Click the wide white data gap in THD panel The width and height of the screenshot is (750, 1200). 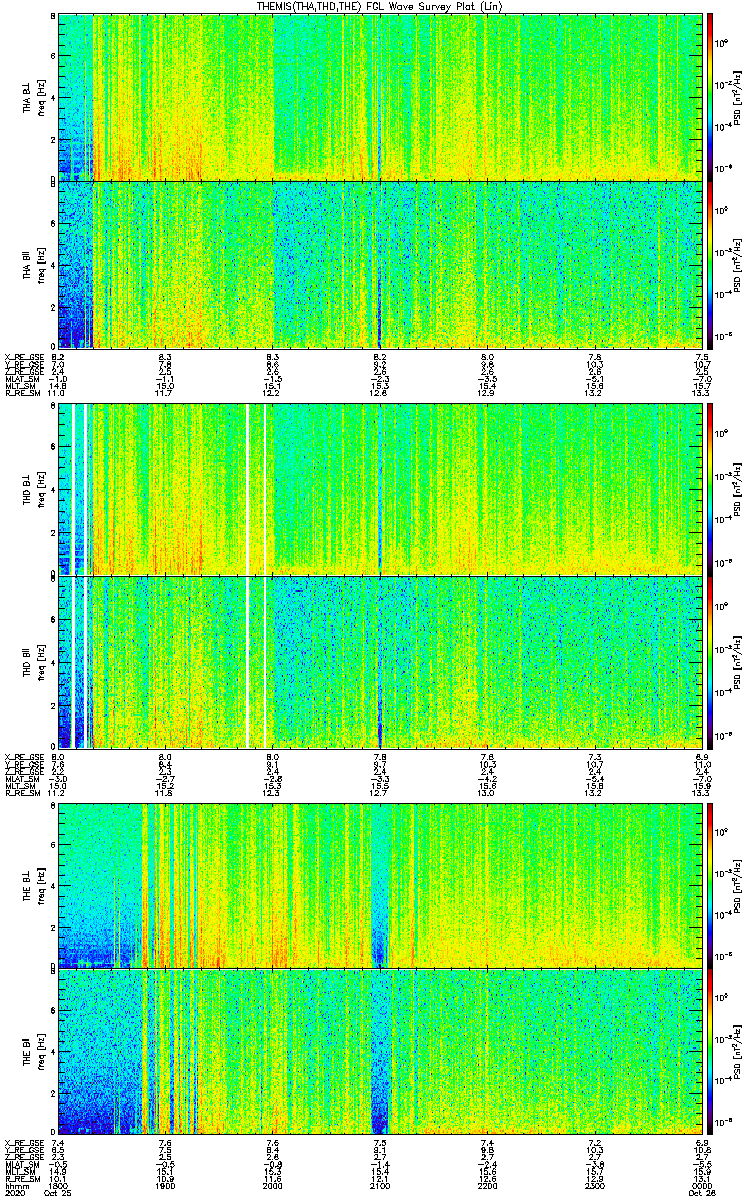(x=248, y=575)
